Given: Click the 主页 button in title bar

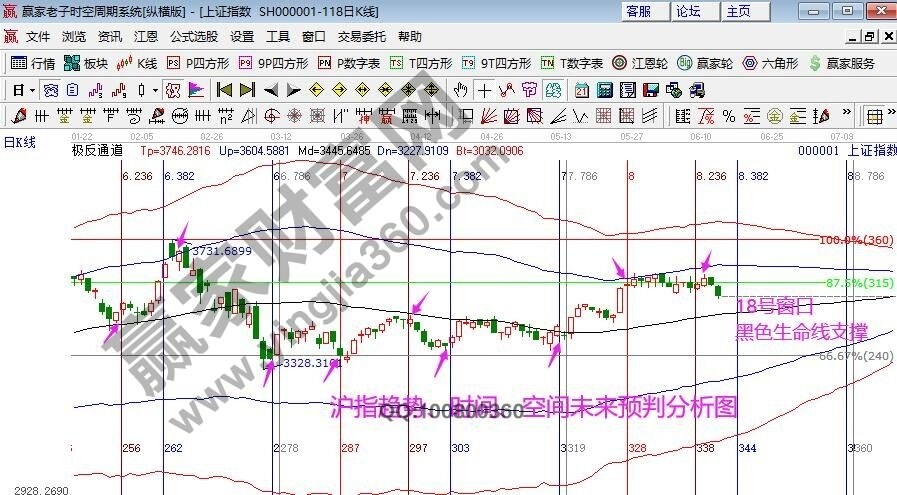Looking at the screenshot, I should [x=744, y=11].
